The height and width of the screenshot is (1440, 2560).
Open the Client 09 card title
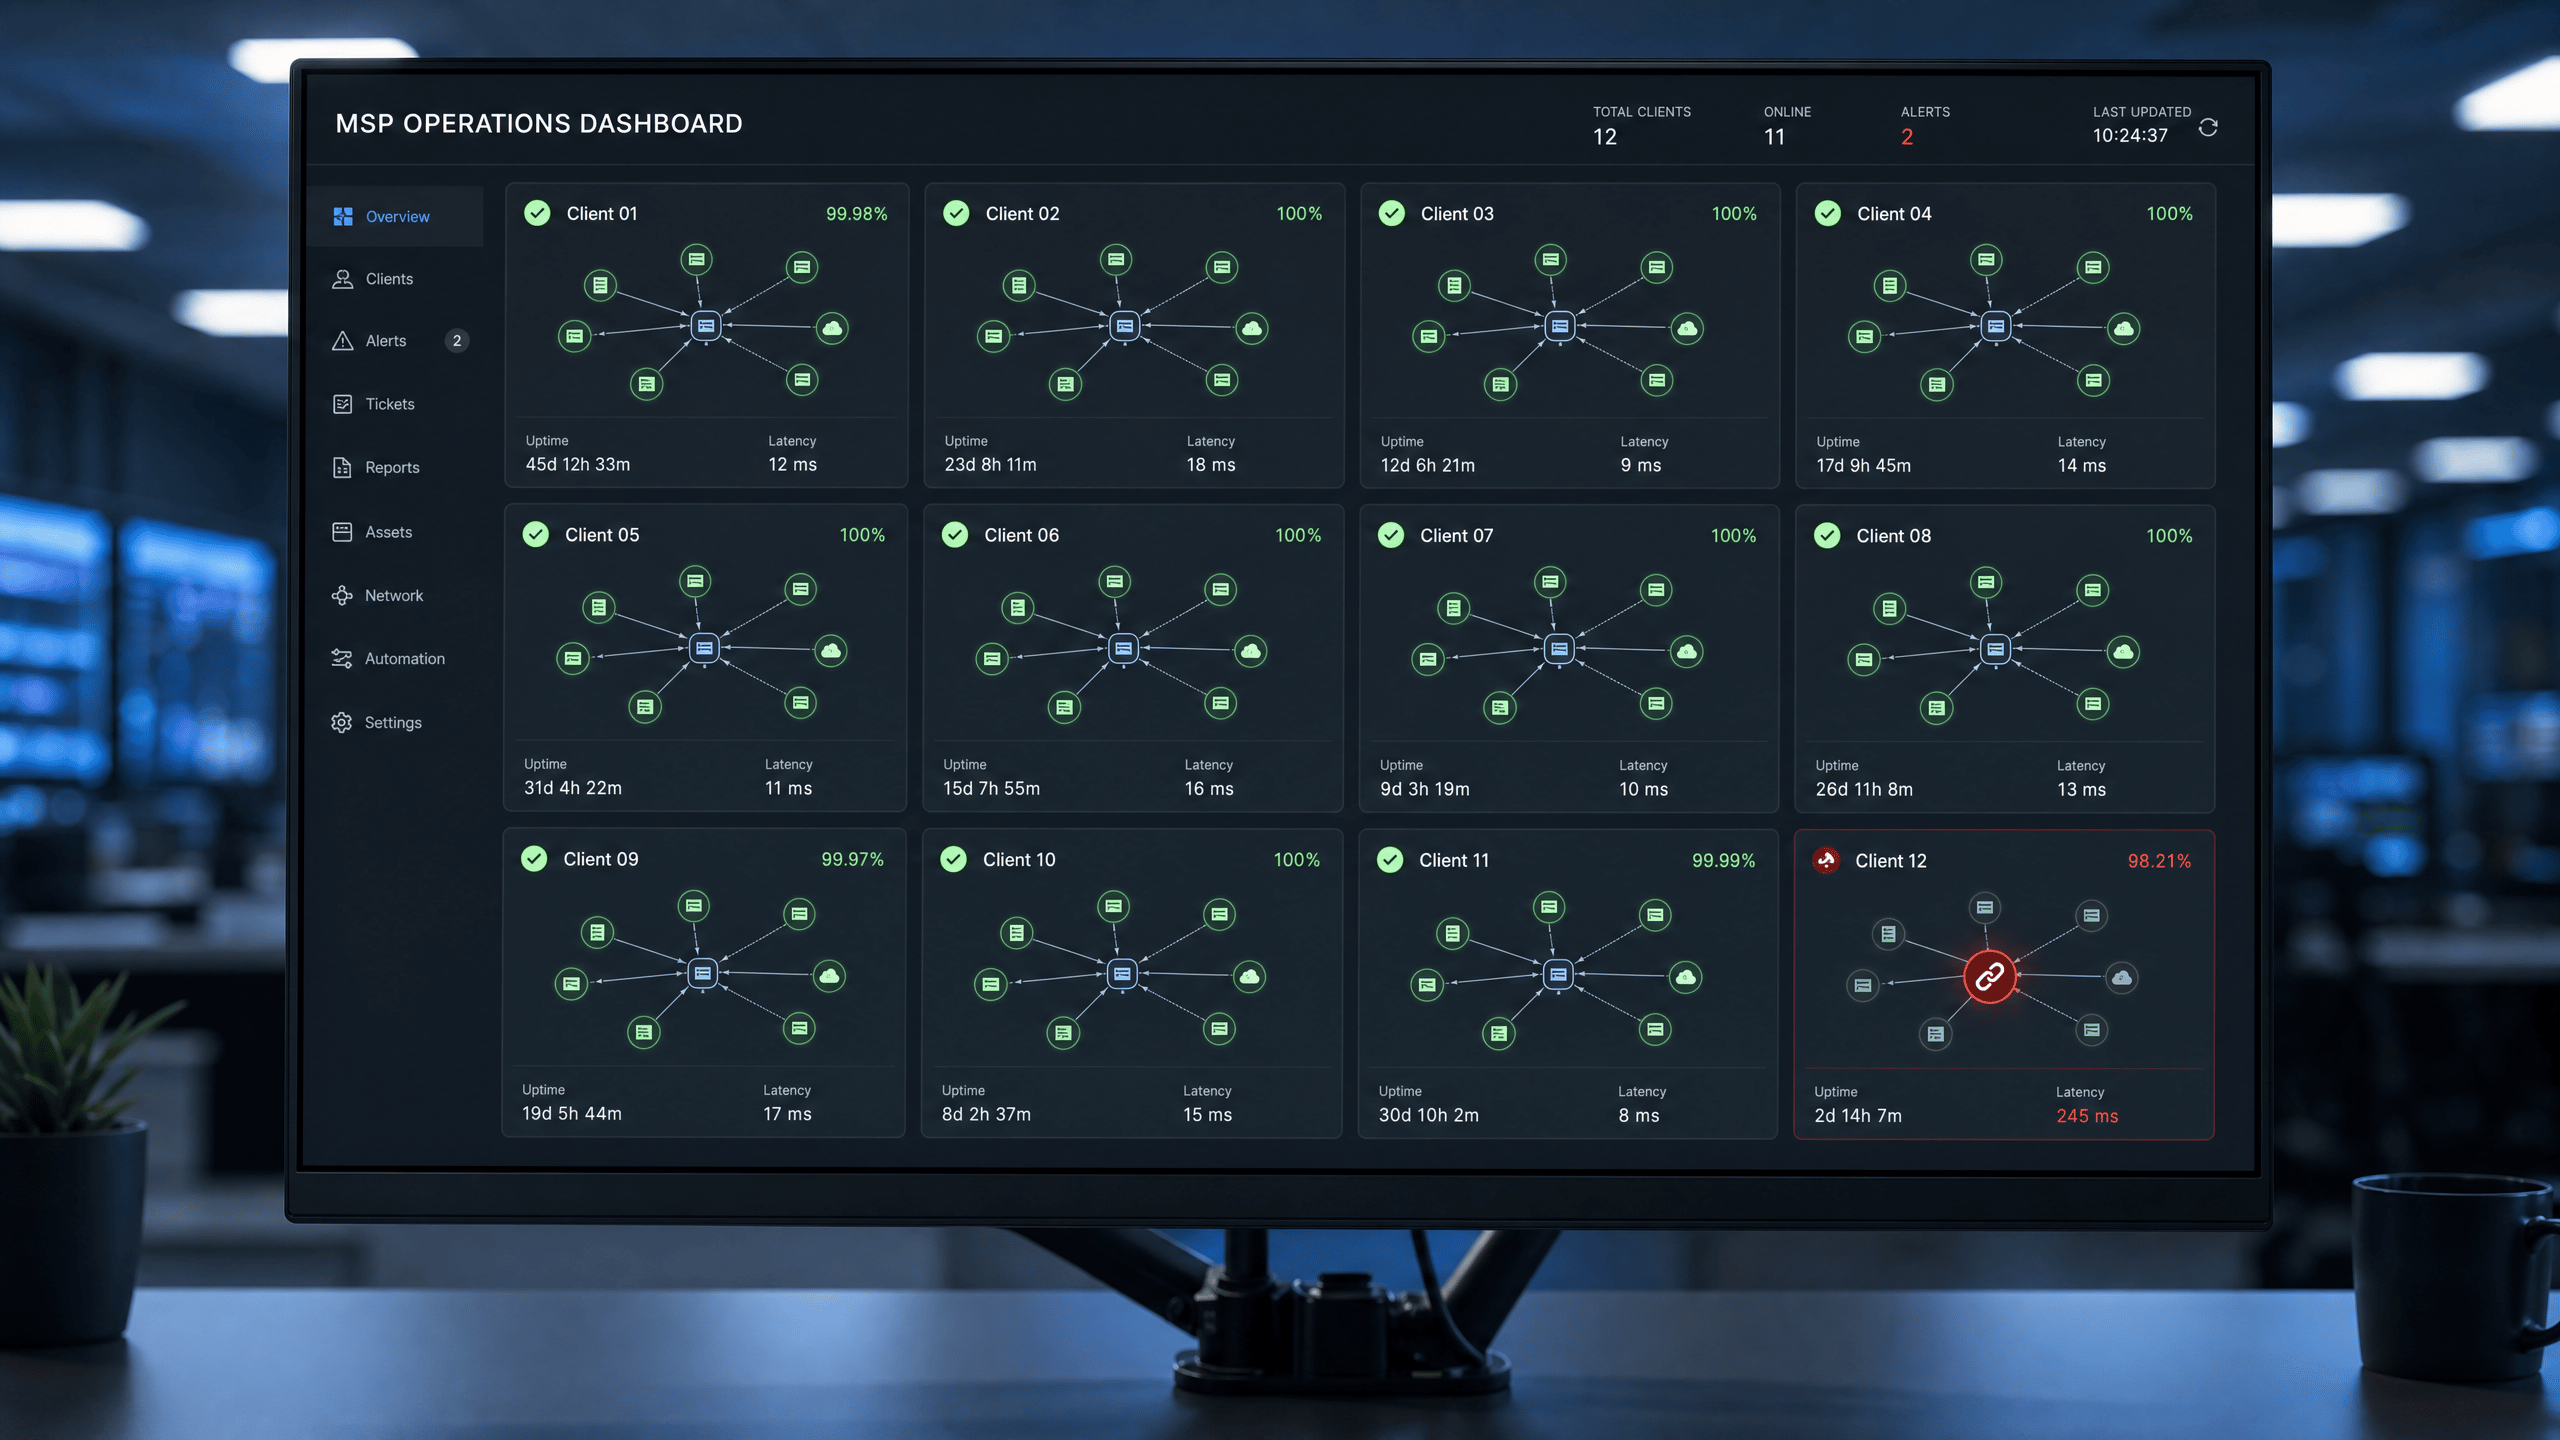pyautogui.click(x=601, y=859)
